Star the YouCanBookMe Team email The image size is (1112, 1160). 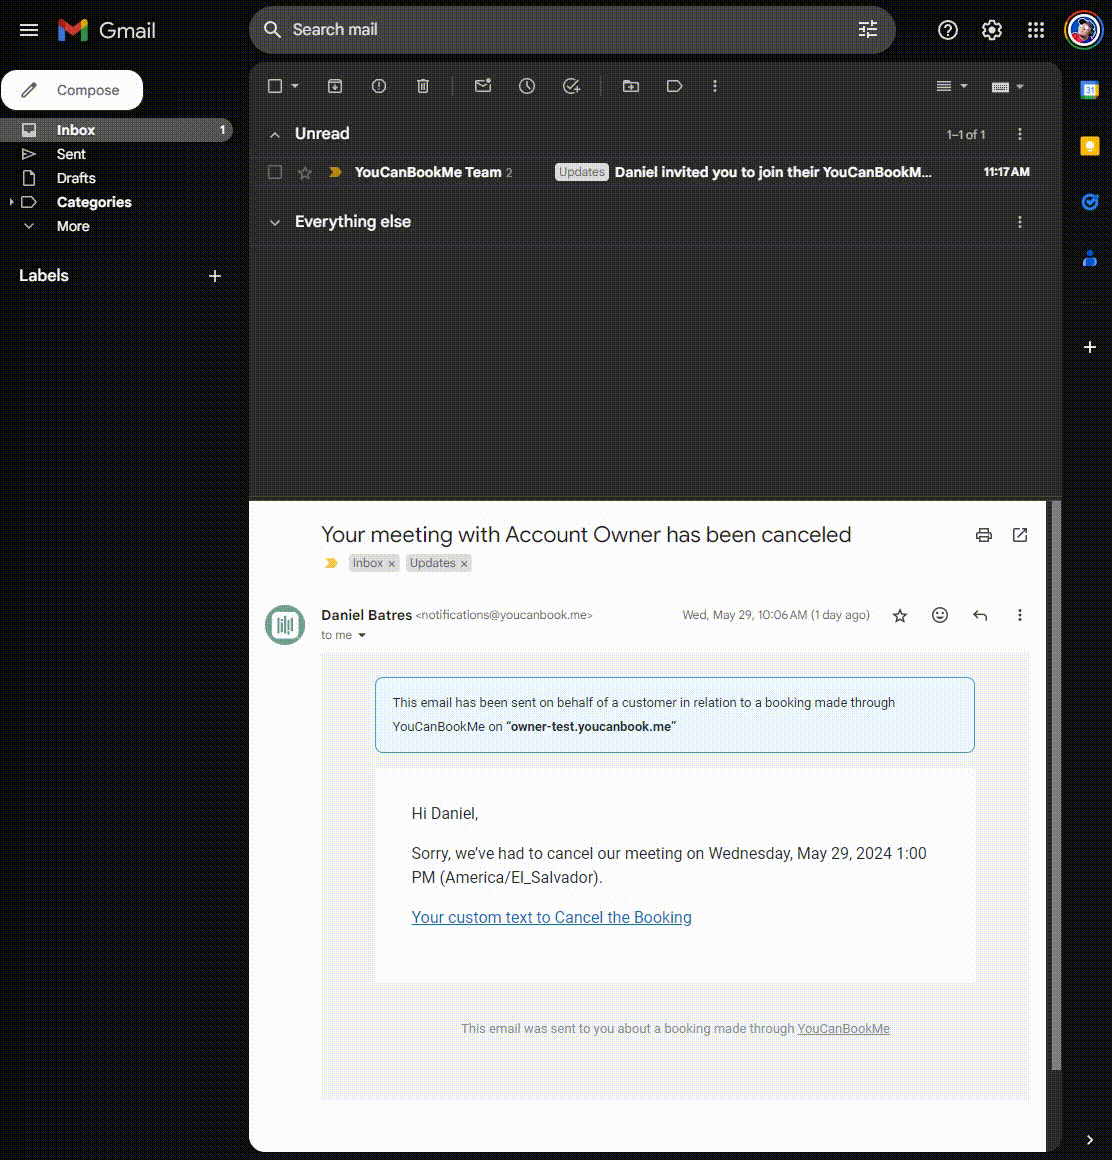tap(305, 172)
